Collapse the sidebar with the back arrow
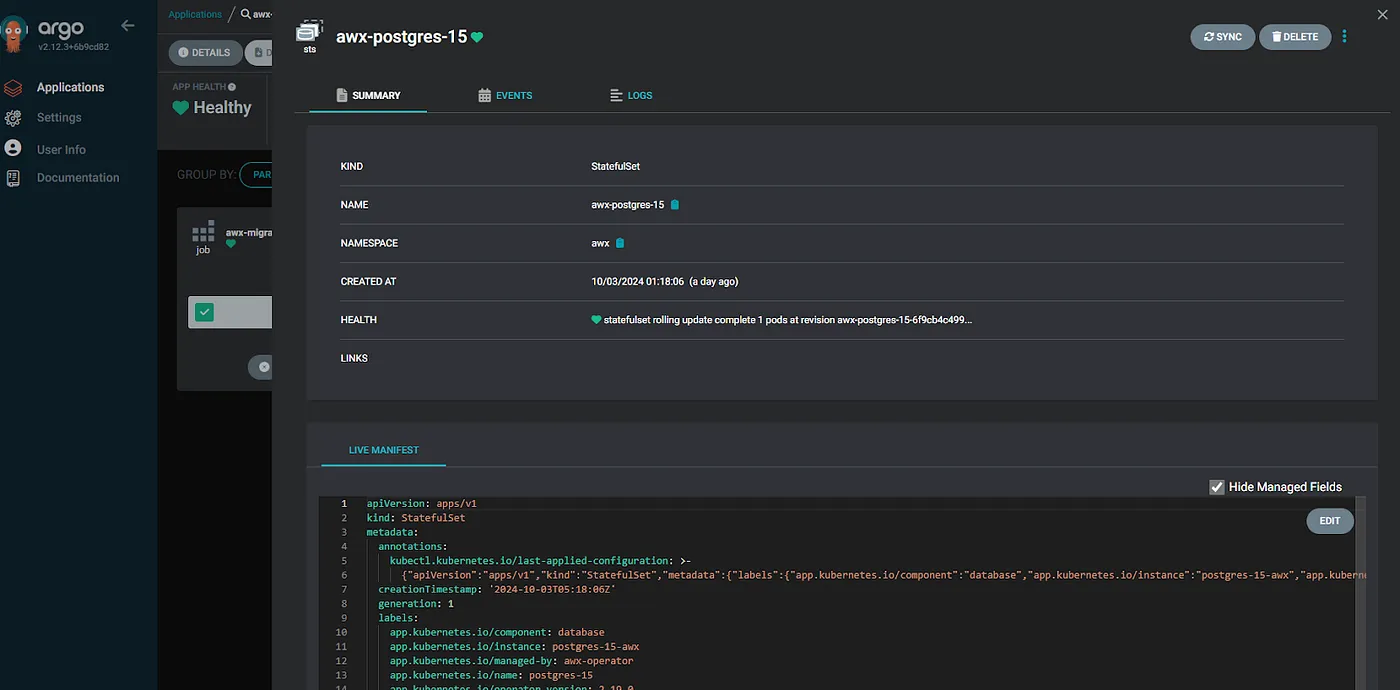This screenshot has height=690, width=1400. click(127, 26)
